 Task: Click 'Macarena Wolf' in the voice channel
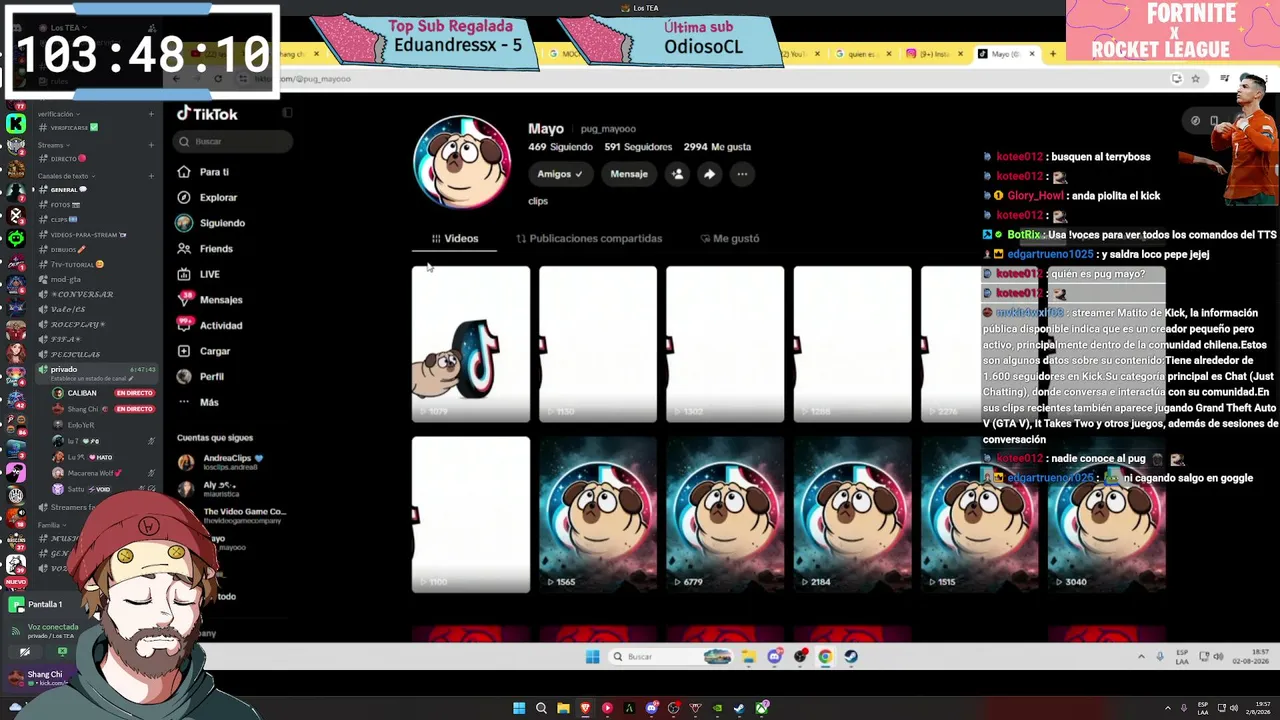click(x=104, y=473)
